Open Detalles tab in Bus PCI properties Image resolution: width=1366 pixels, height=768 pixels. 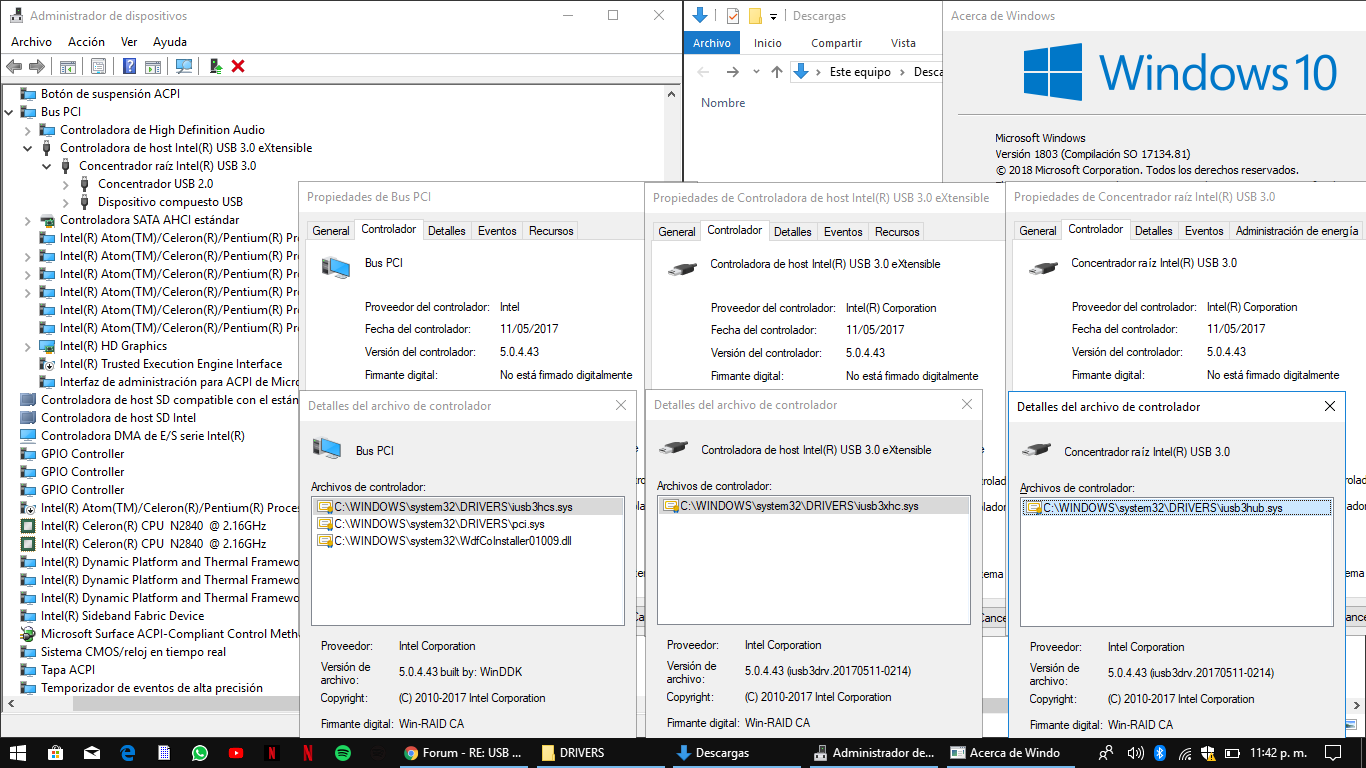coord(447,231)
